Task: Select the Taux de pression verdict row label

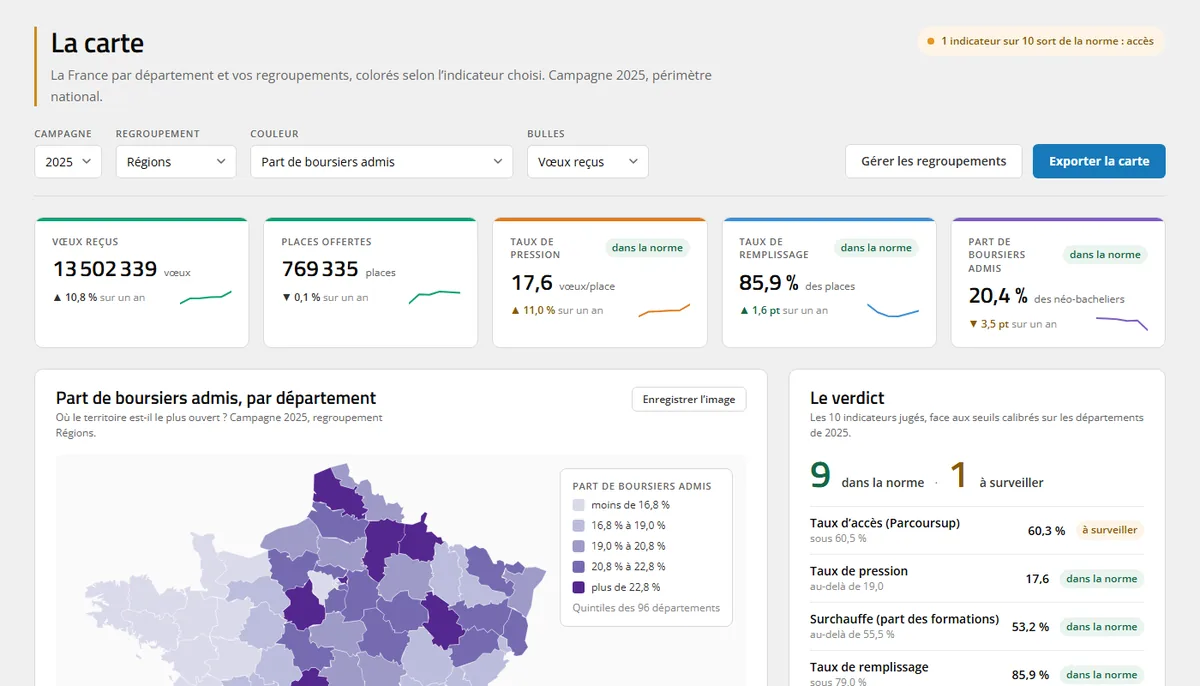Action: tap(859, 571)
